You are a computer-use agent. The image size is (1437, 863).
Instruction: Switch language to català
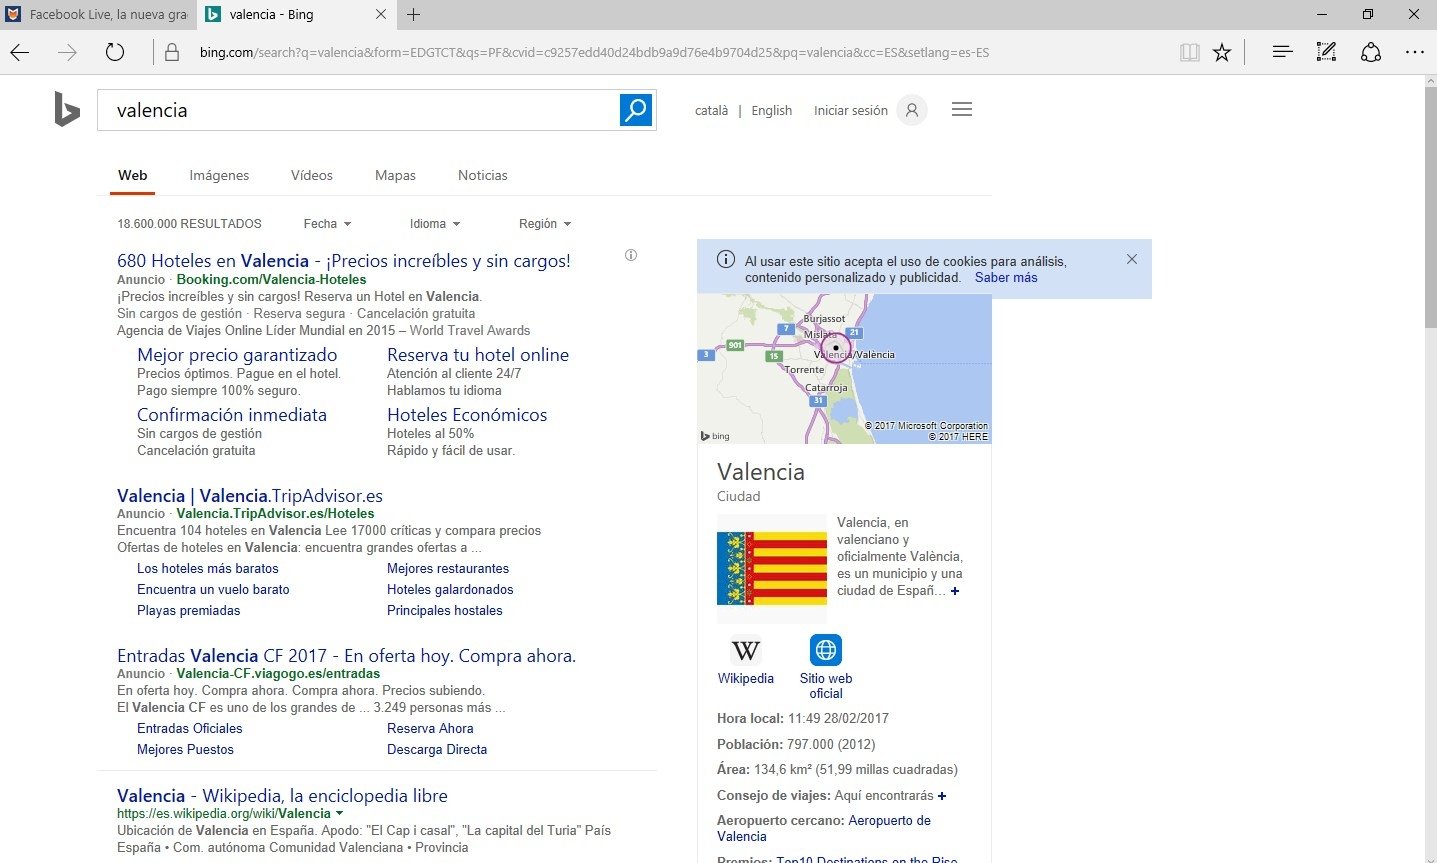click(x=711, y=111)
